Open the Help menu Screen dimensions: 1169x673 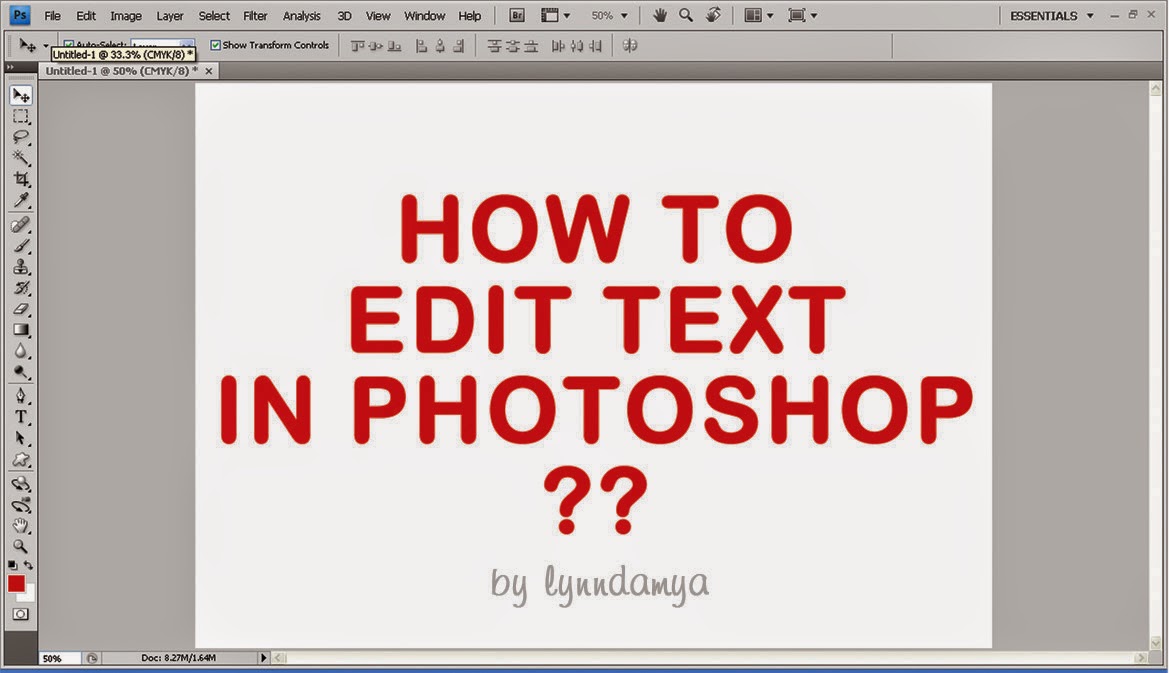(469, 16)
